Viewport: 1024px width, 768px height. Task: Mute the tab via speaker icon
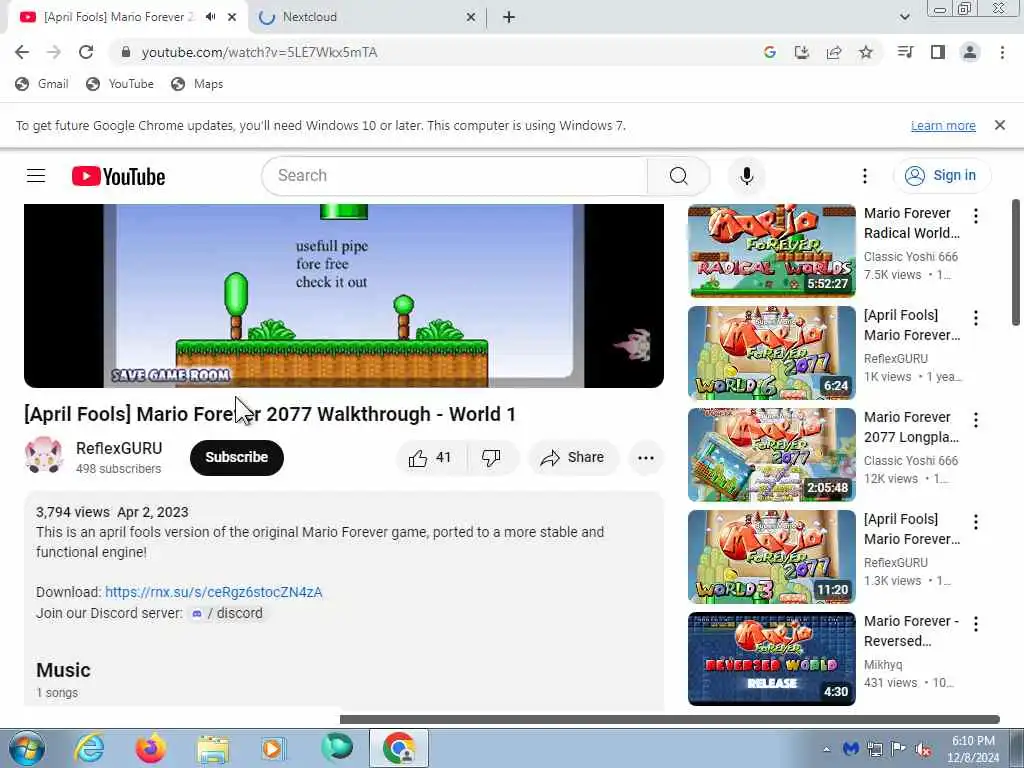tap(210, 17)
